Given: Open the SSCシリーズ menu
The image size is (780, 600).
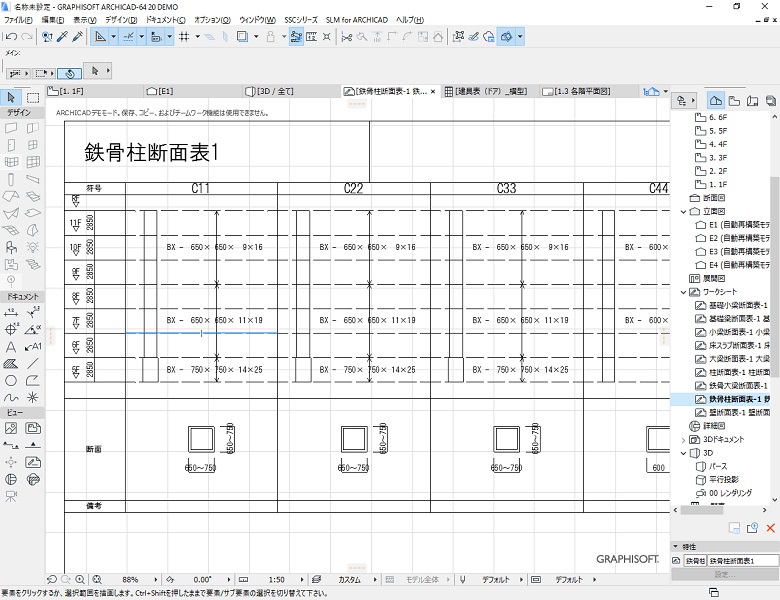Looking at the screenshot, I should (301, 20).
